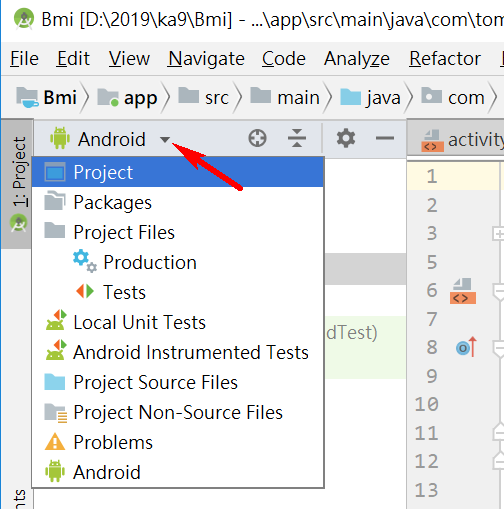Choose Packages view option

178,202
